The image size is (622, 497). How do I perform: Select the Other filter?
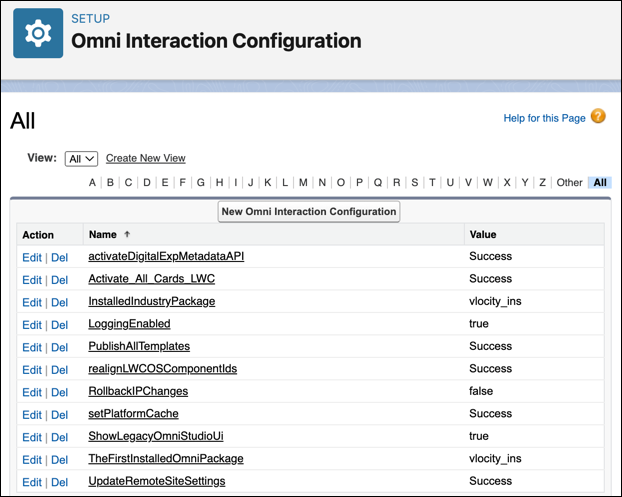[569, 183]
